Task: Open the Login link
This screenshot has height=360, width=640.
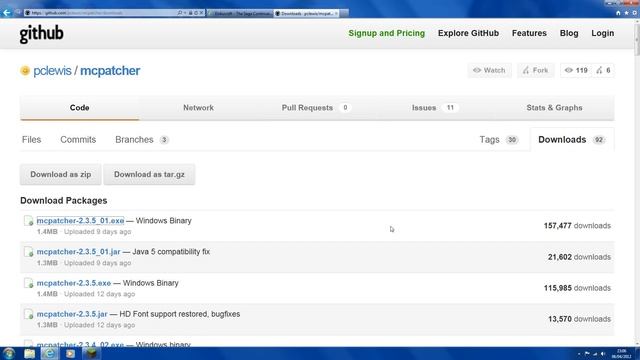Action: (602, 33)
